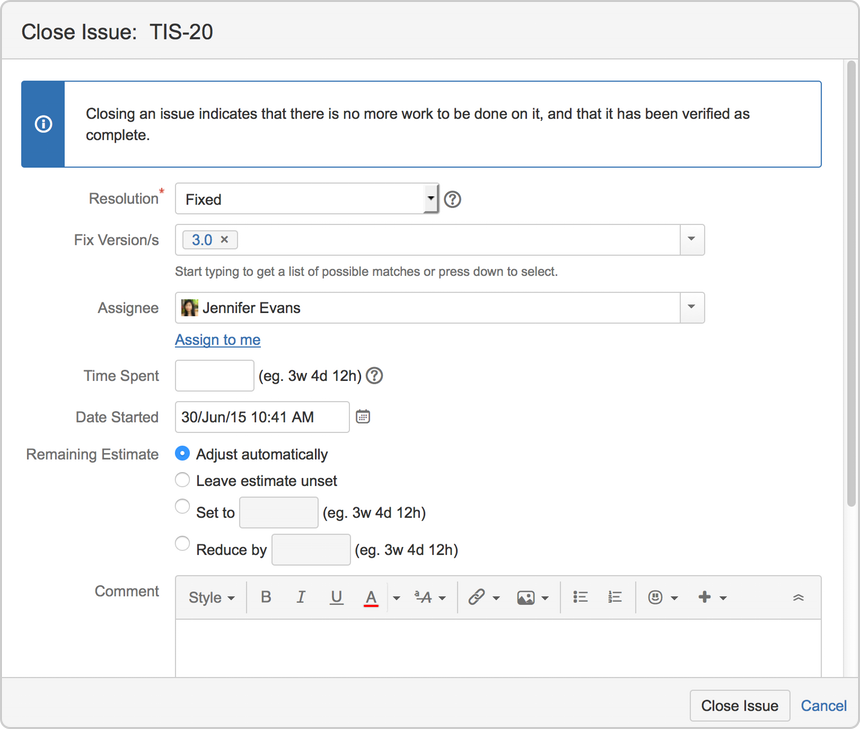Toggle italic formatting in comment editor
The width and height of the screenshot is (860, 730).
coord(301,597)
